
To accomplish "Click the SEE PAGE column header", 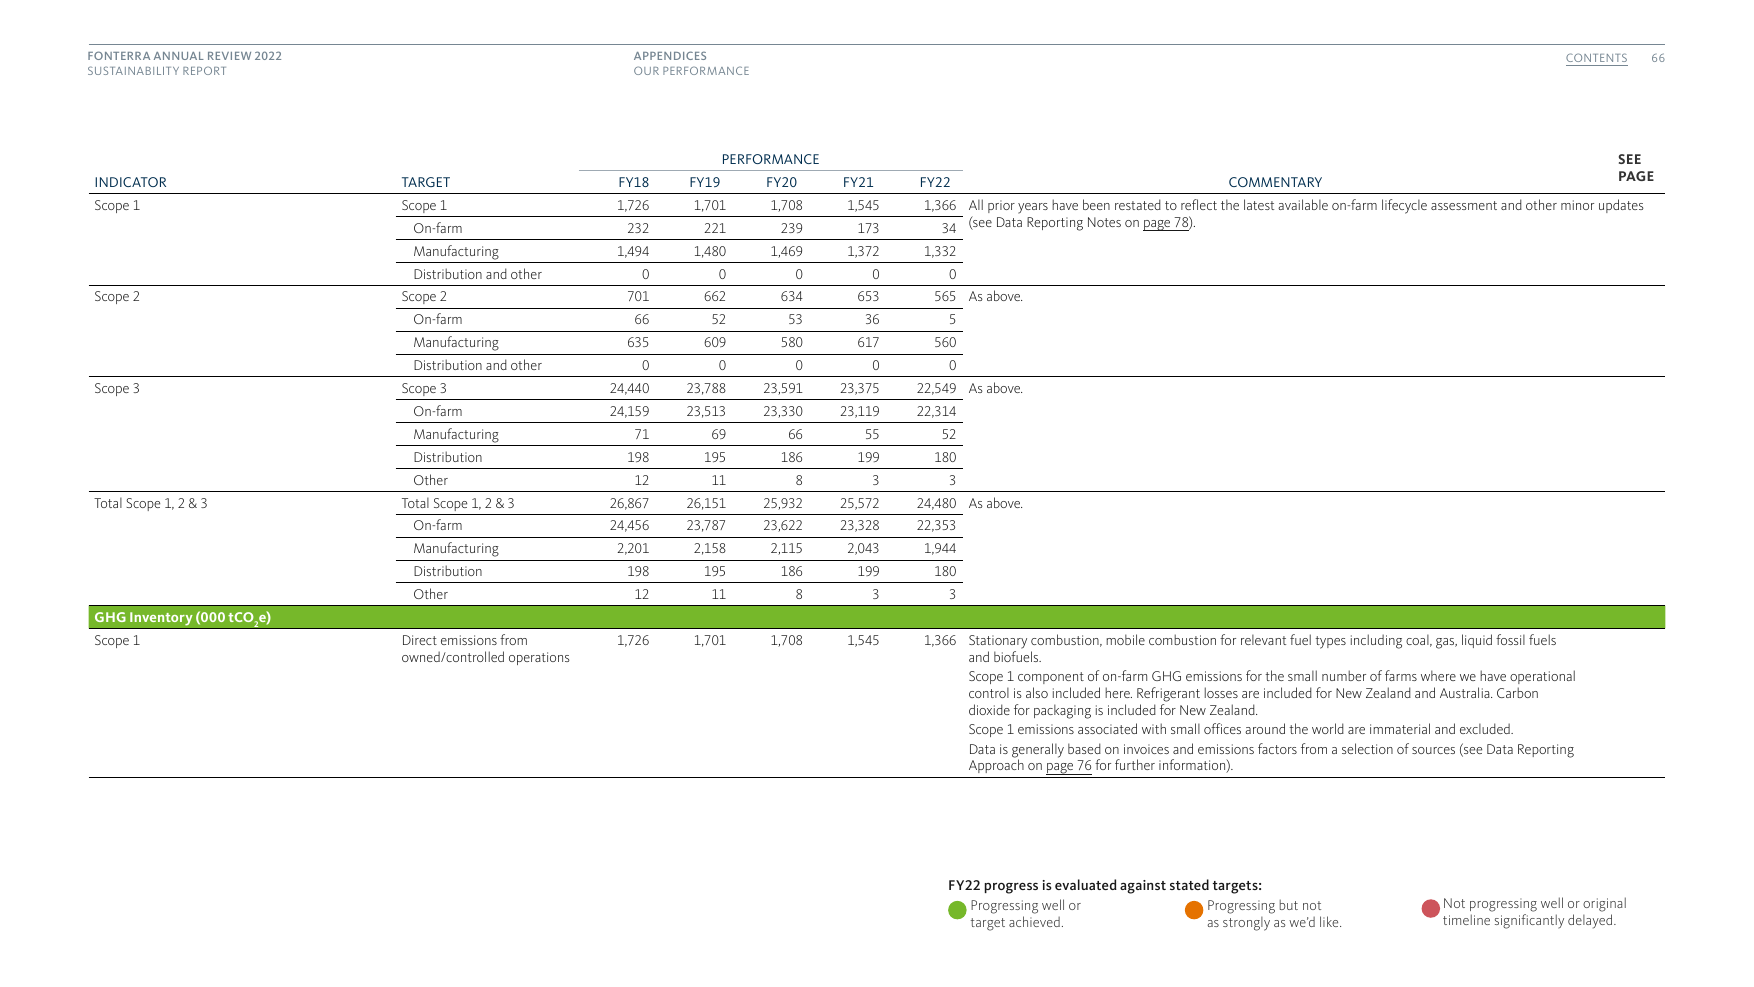I will [1636, 168].
